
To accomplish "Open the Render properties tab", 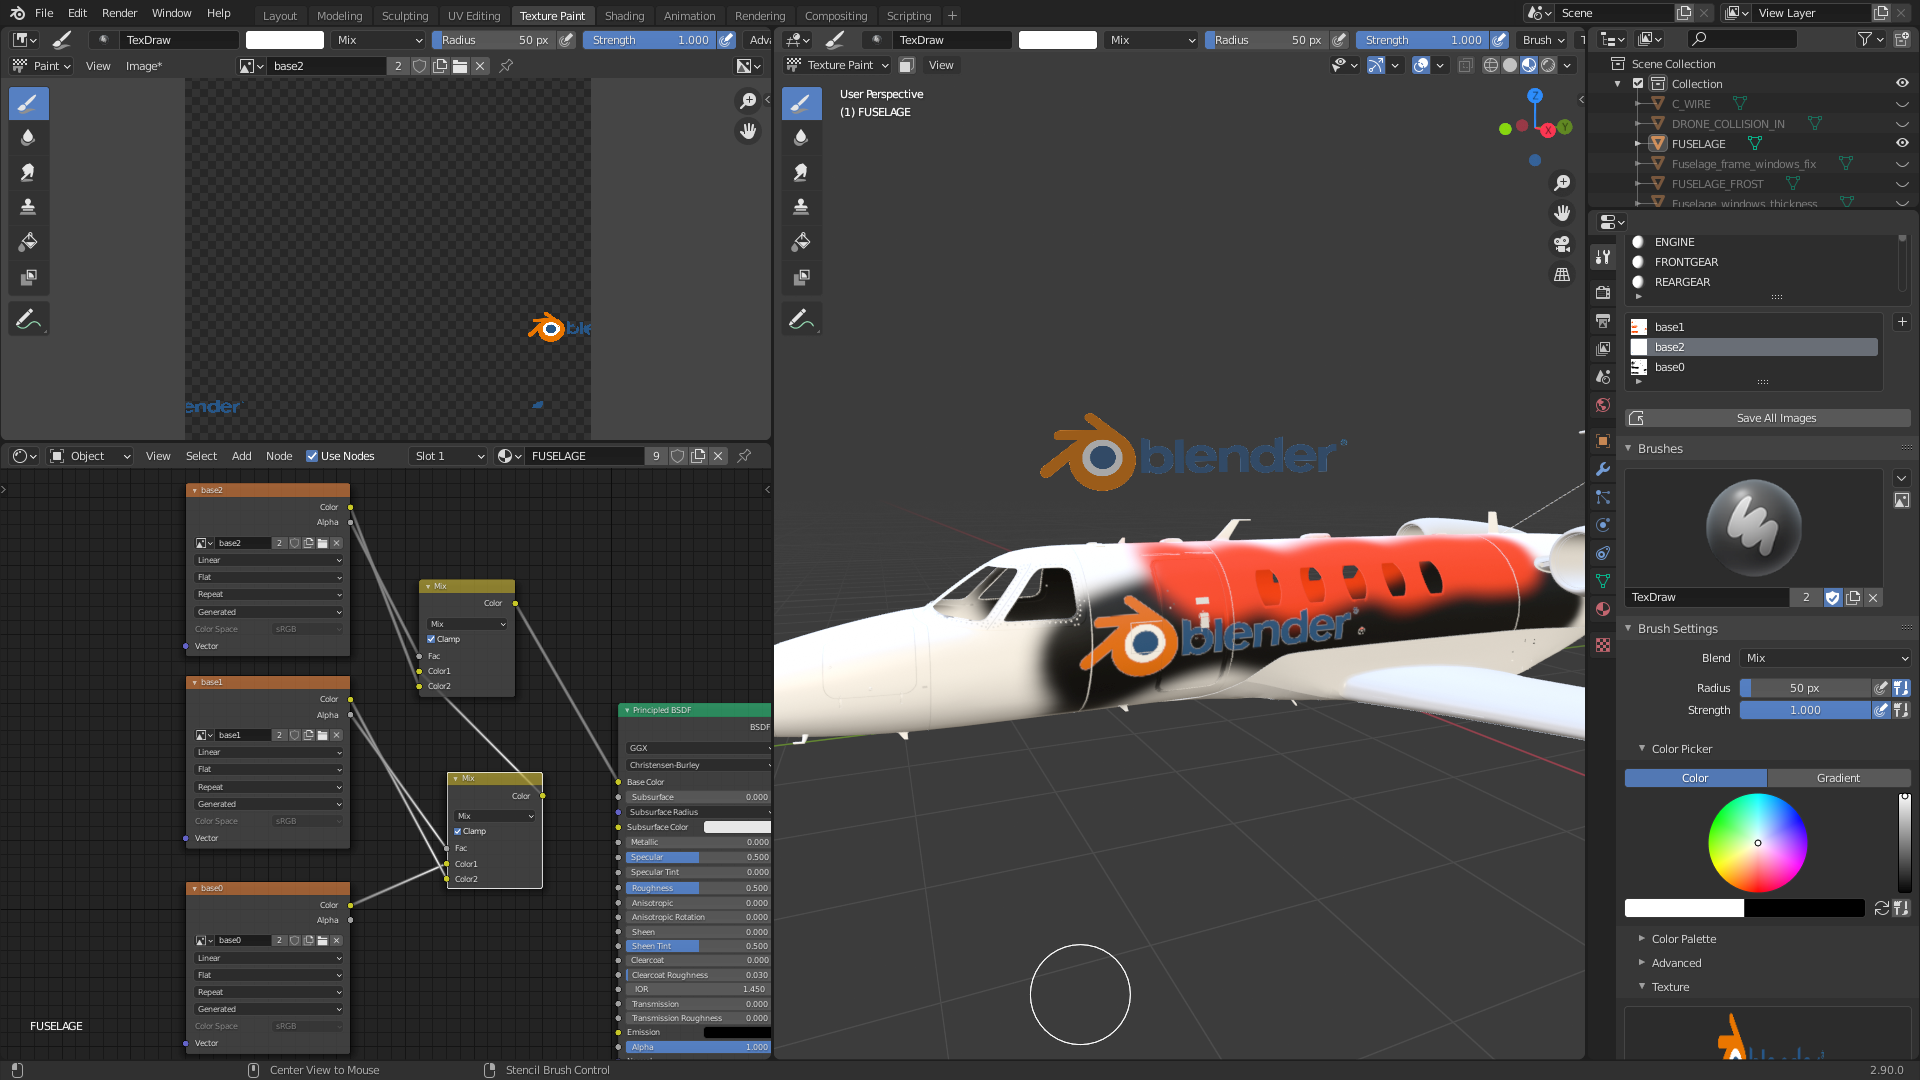I will (1603, 293).
